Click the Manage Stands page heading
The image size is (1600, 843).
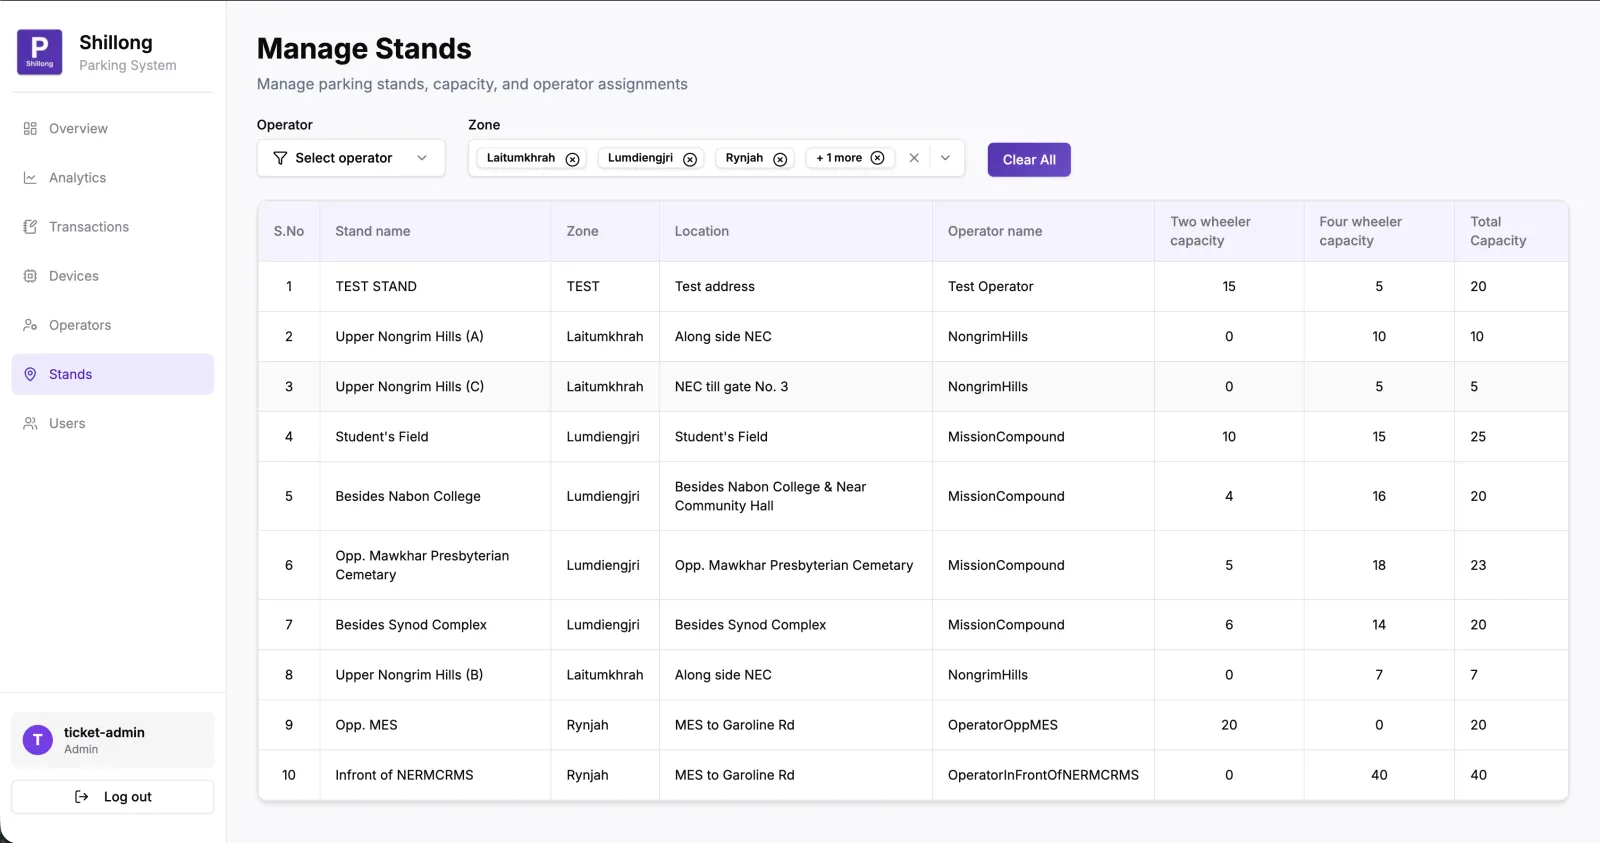364,49
